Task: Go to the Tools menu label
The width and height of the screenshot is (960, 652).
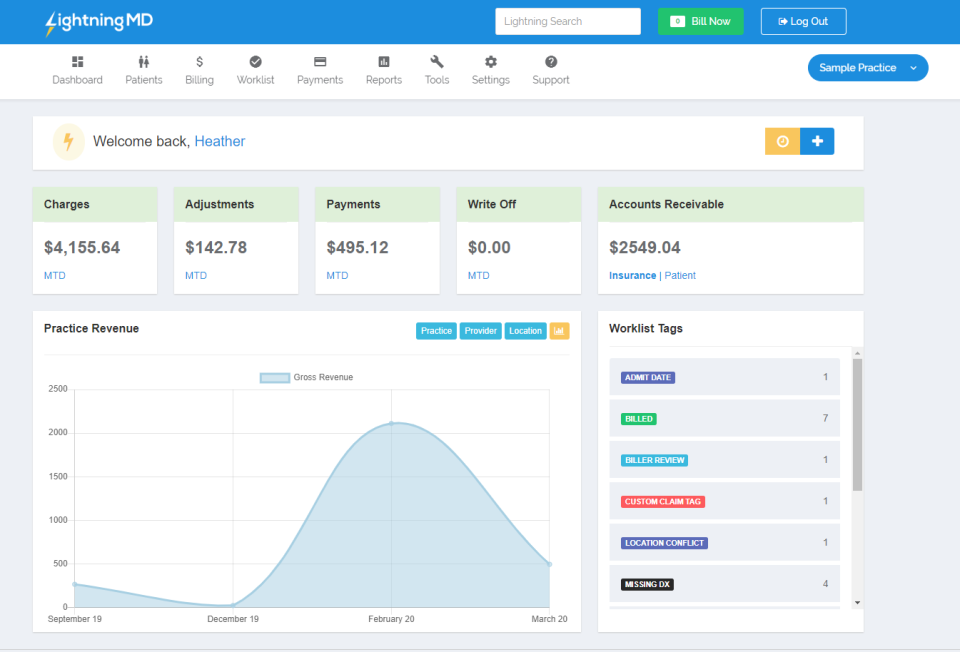Action: tap(437, 80)
